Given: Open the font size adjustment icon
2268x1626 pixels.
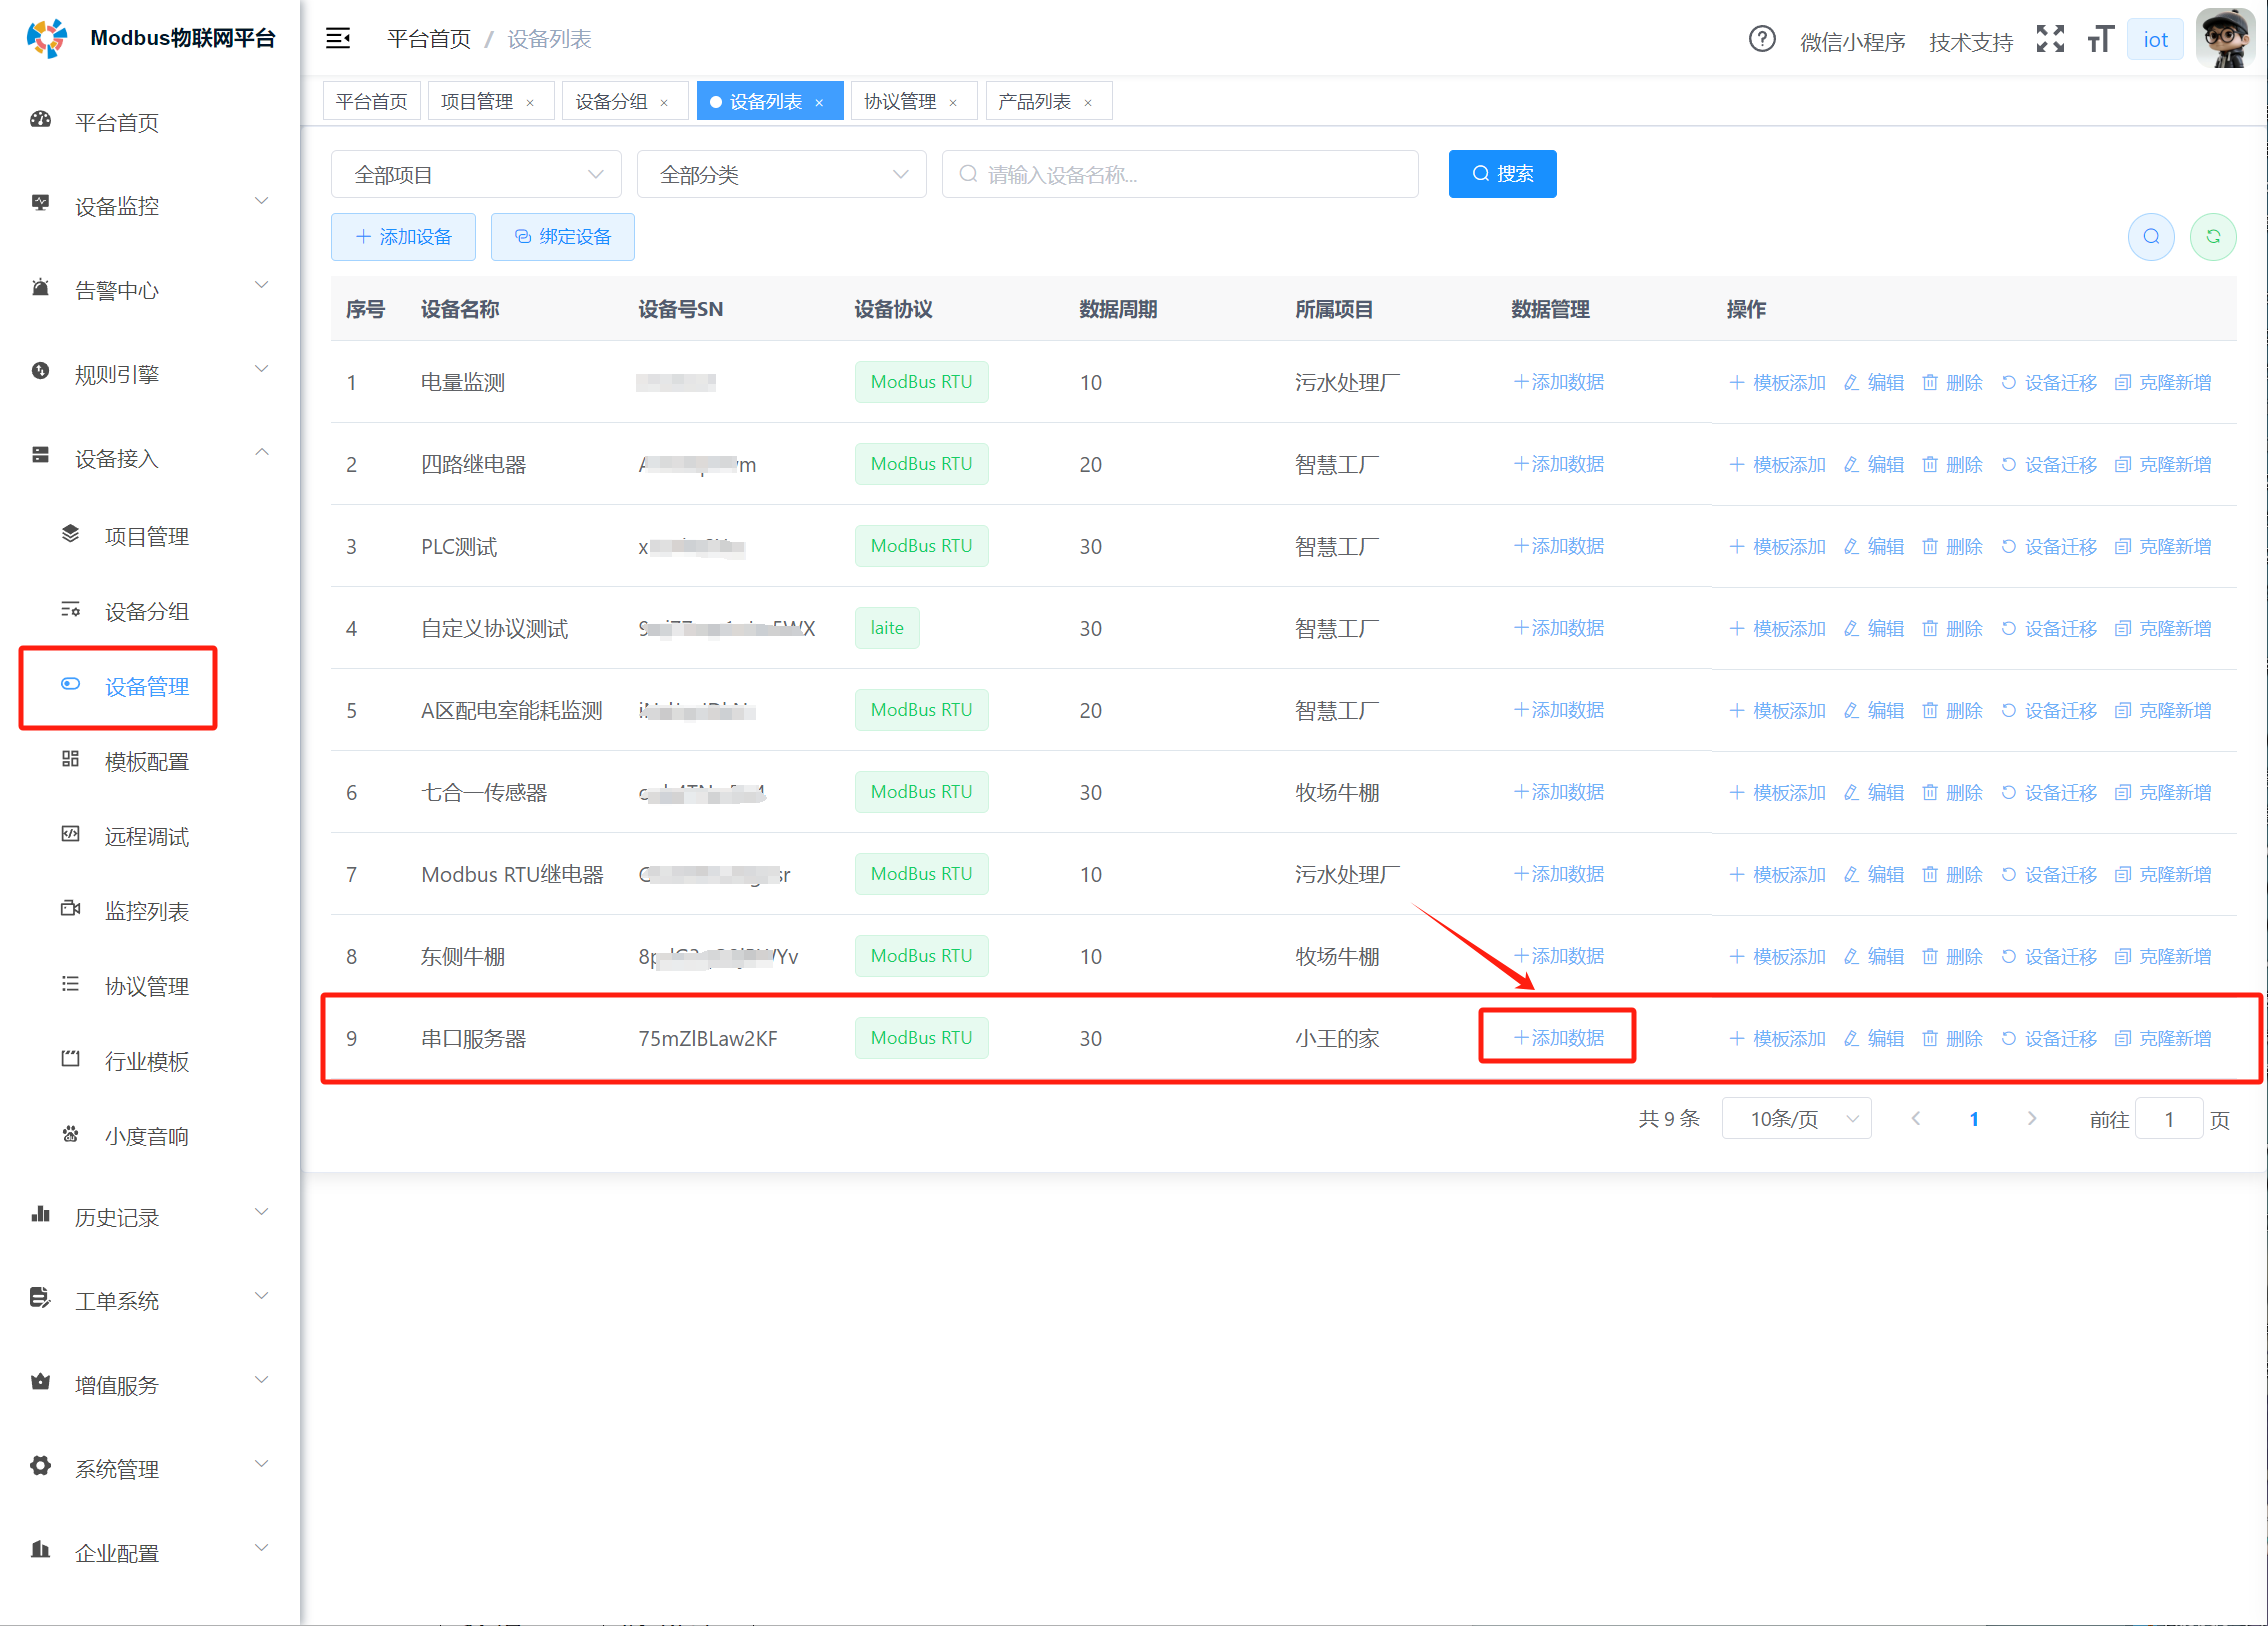Looking at the screenshot, I should pos(2100,39).
